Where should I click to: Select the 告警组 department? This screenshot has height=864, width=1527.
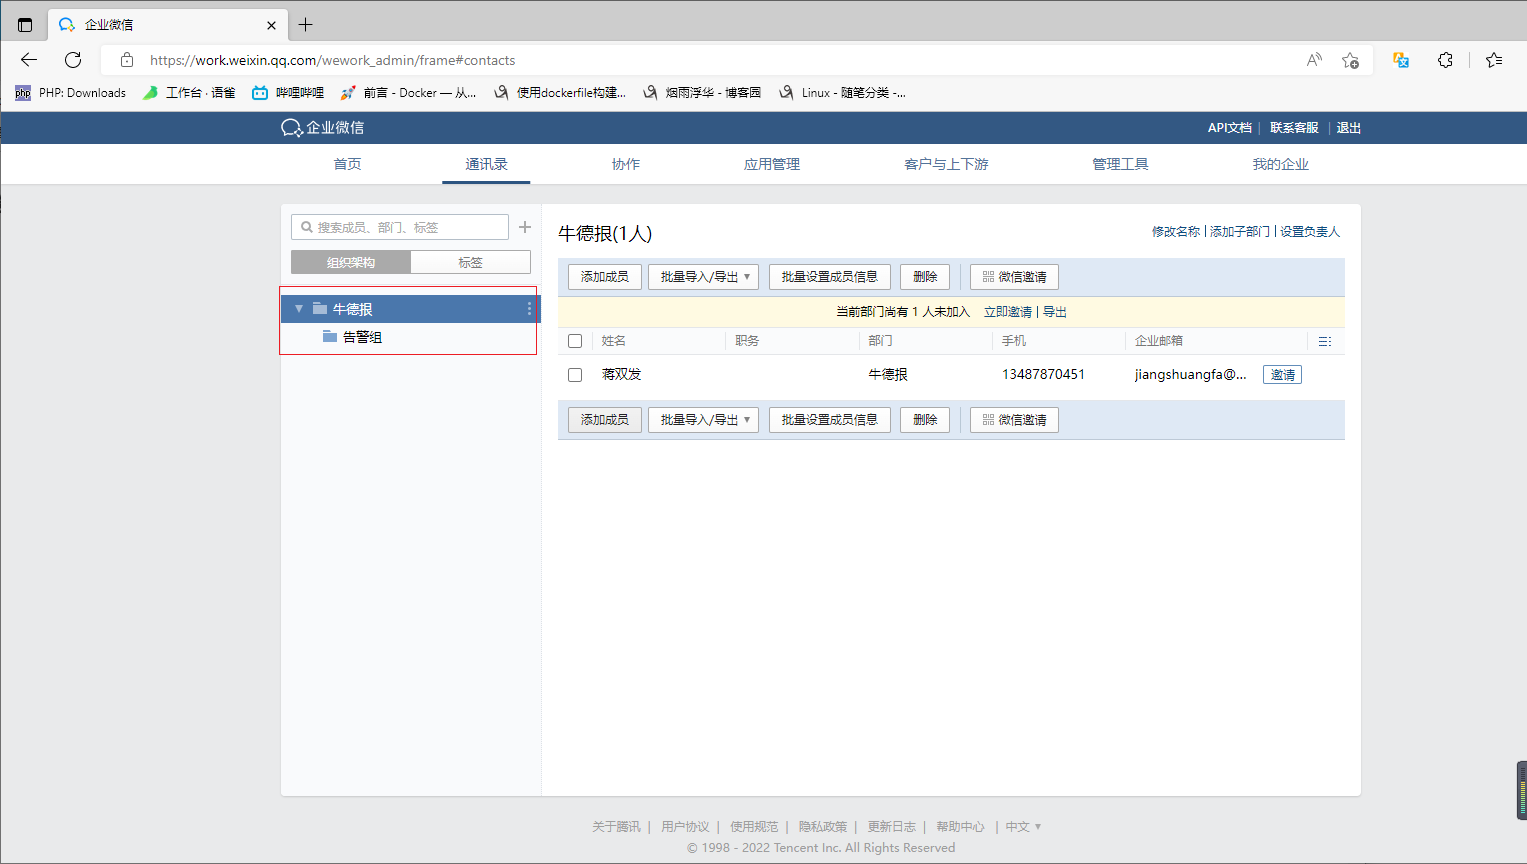coord(362,337)
